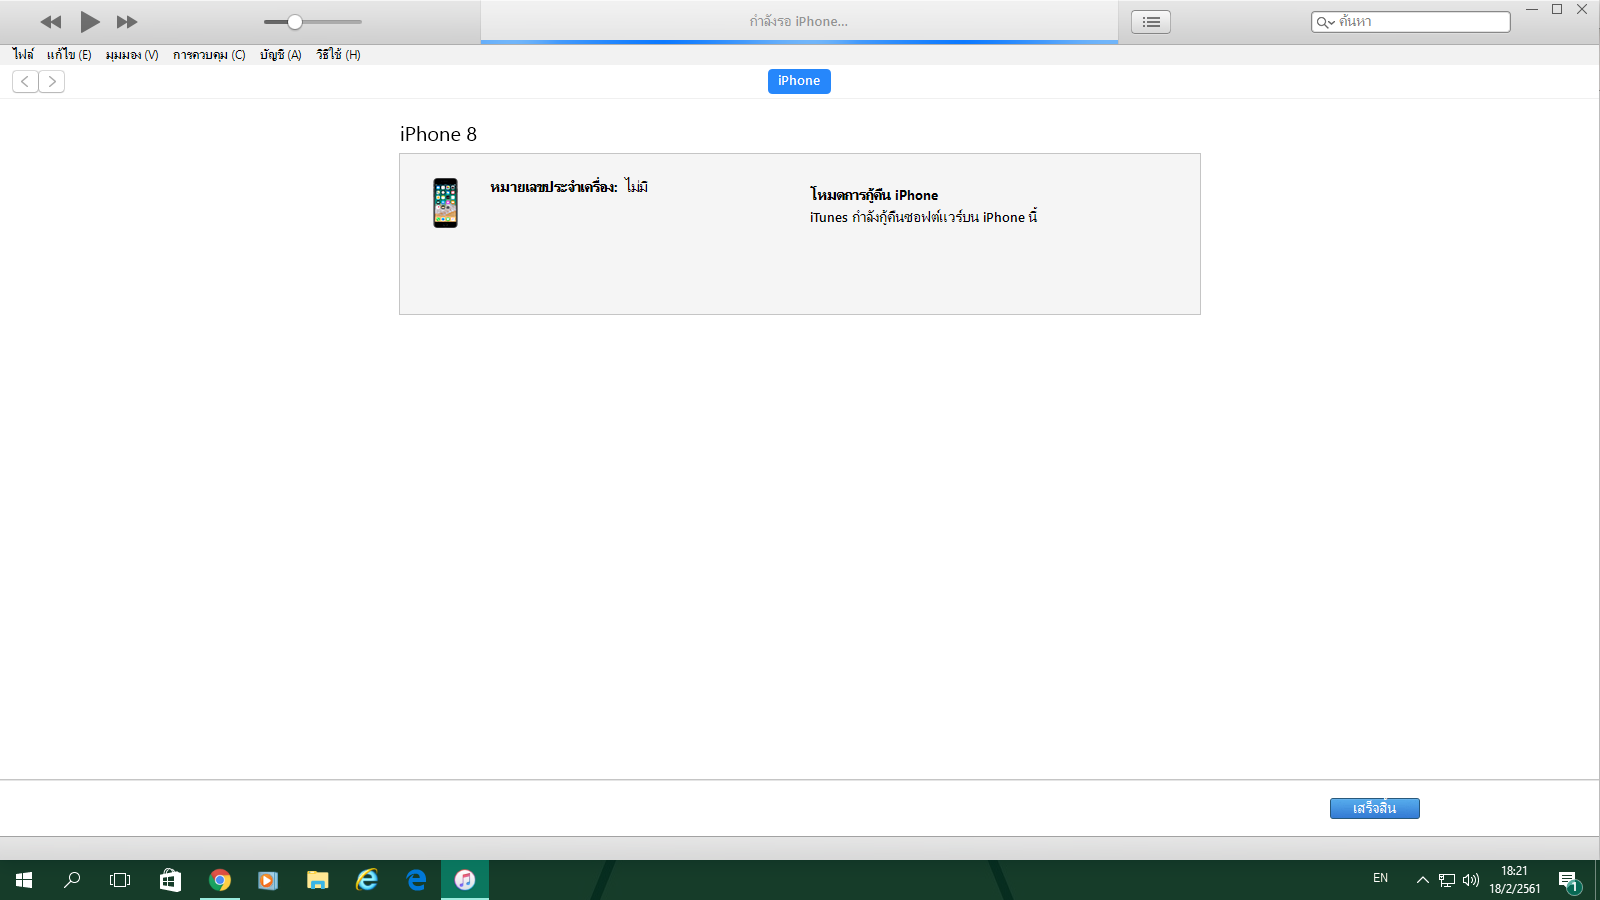Click the iPhone 8 device image
1600x900 pixels.
(445, 203)
